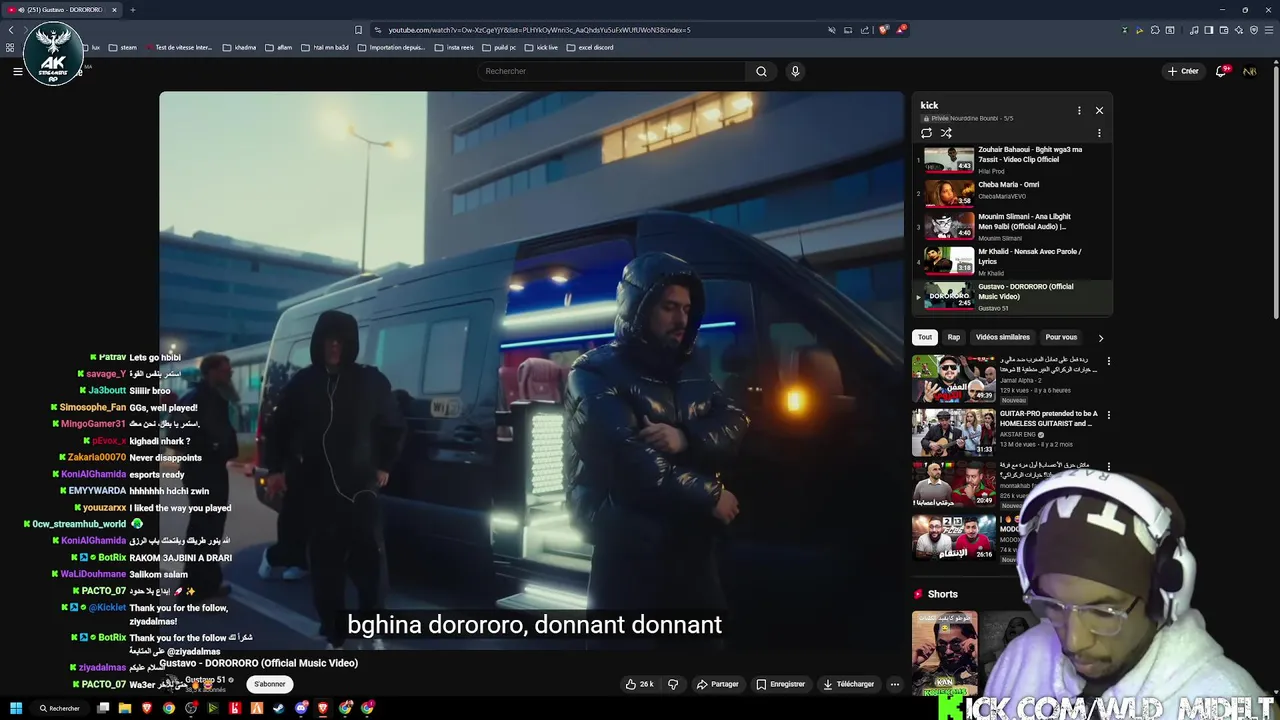Focus the Rechercher search field
This screenshot has height=720, width=1280.
[x=612, y=71]
